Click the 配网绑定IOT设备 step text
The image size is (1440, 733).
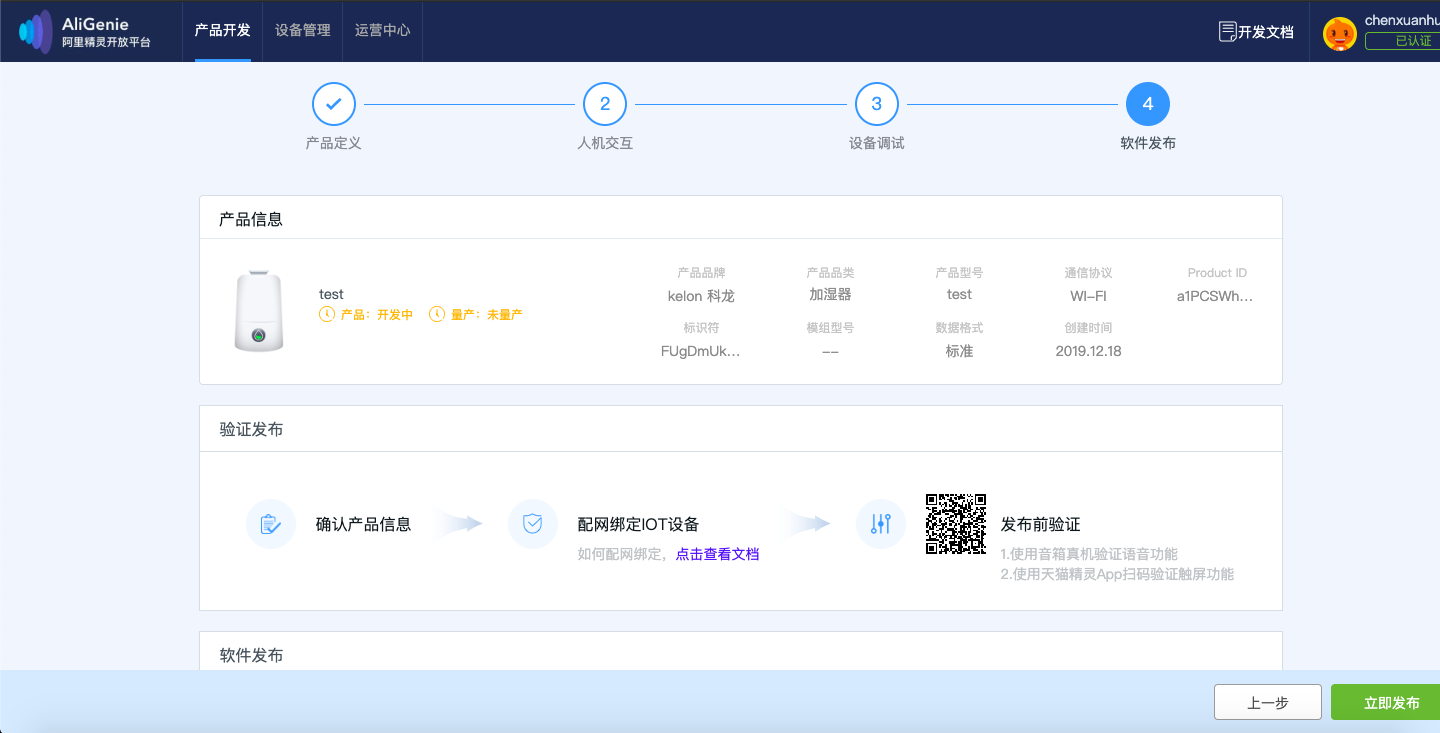[x=638, y=524]
